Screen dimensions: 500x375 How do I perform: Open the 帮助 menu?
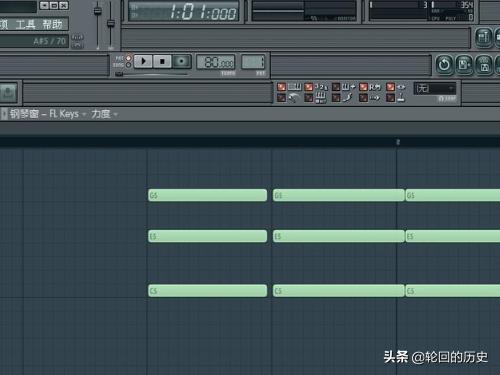(x=52, y=24)
